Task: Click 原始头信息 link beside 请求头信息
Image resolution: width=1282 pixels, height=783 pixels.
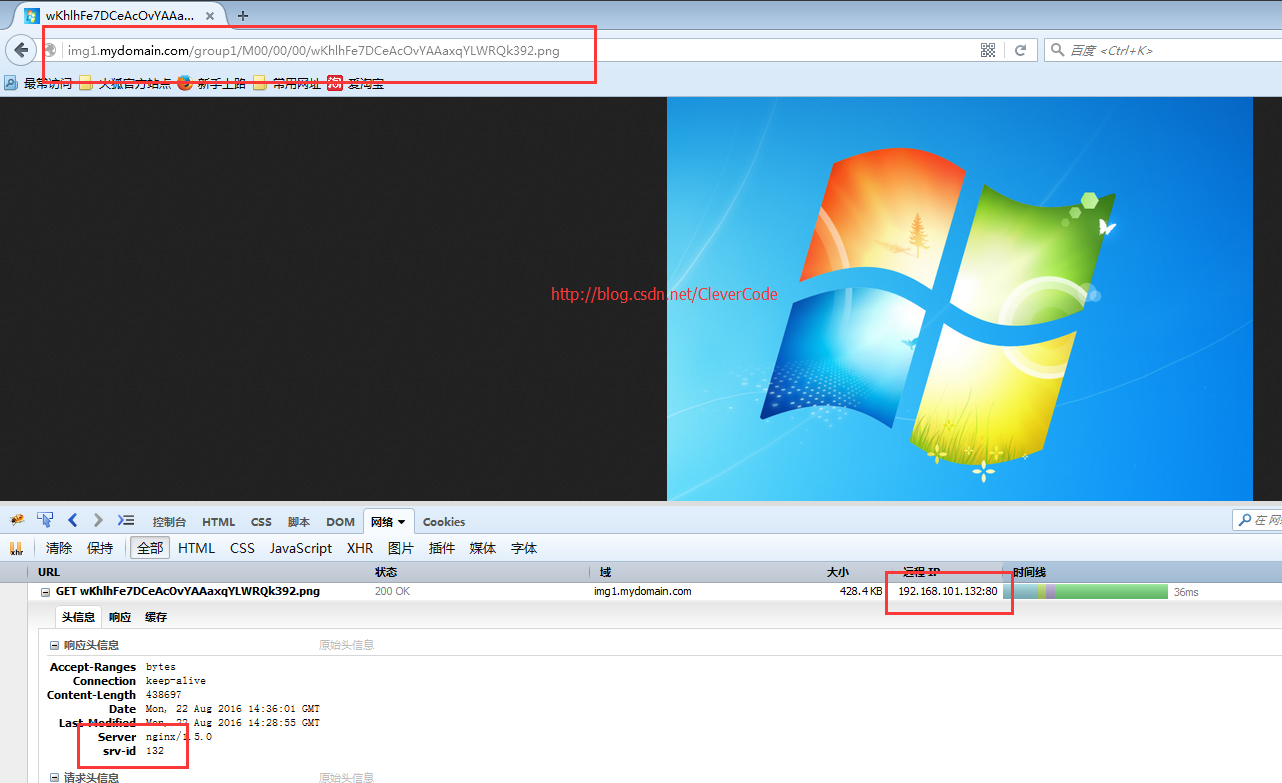Action: 346,777
